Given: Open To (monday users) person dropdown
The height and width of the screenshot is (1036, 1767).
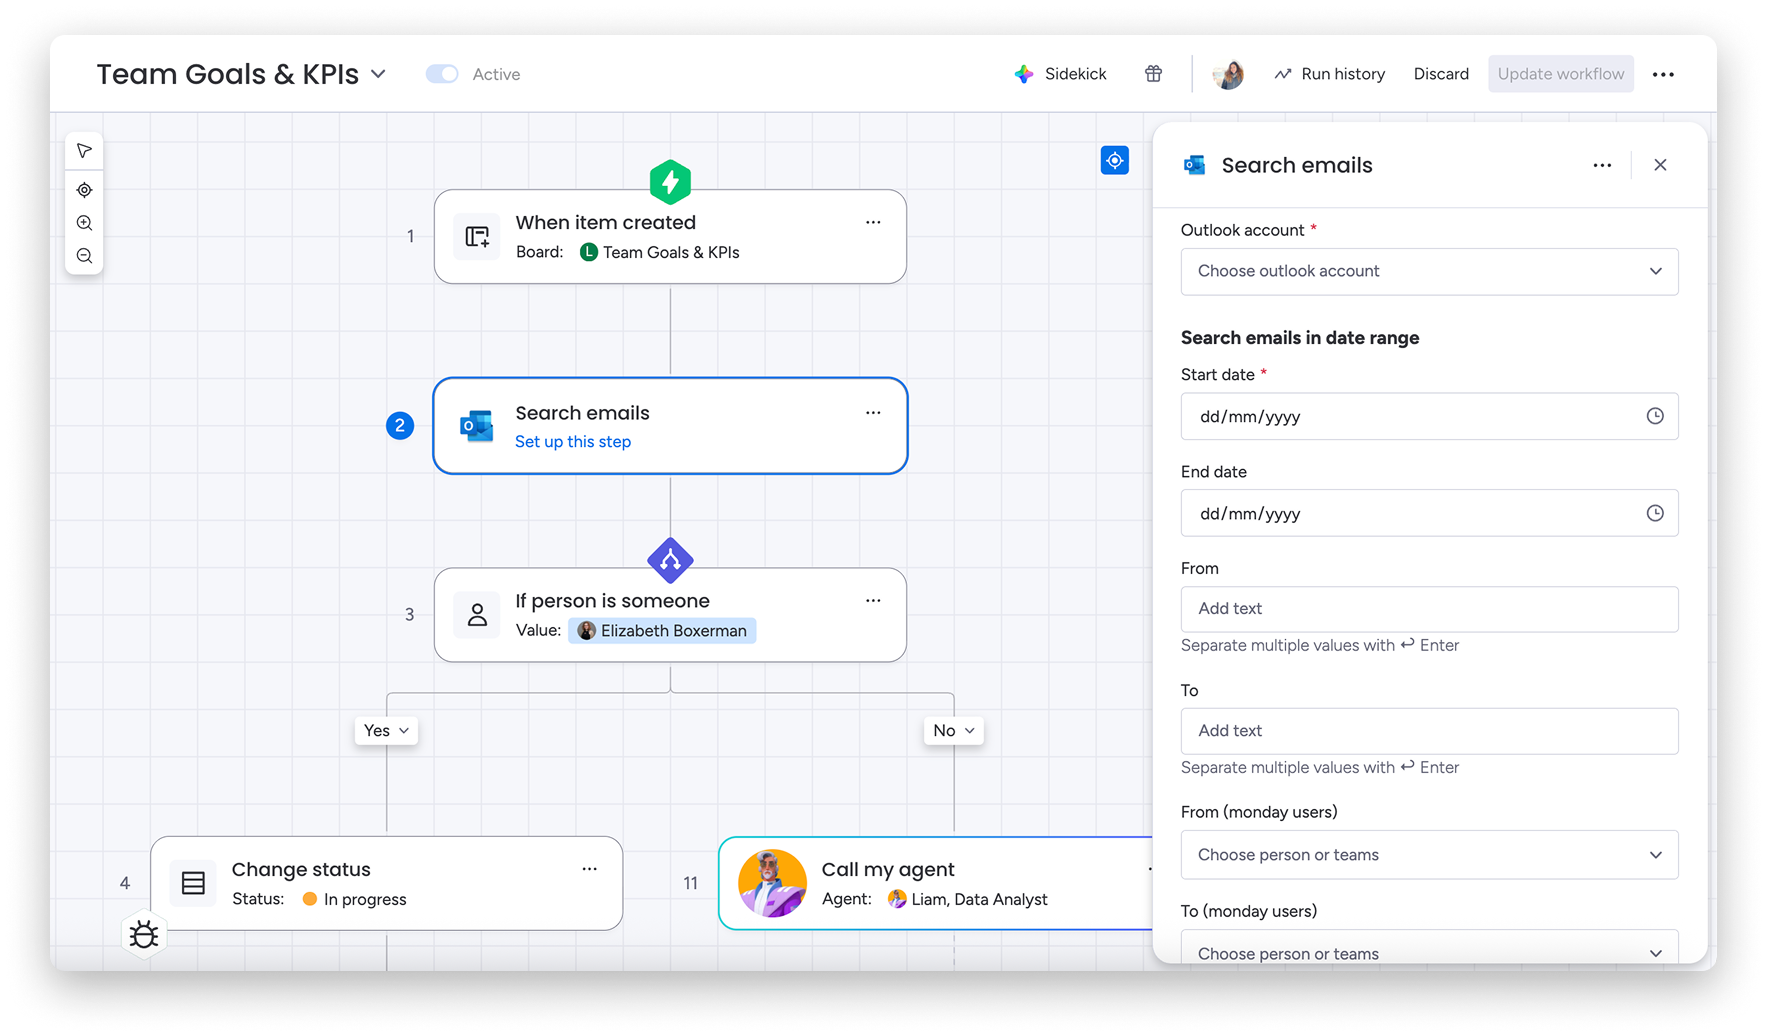Looking at the screenshot, I should 1429,948.
